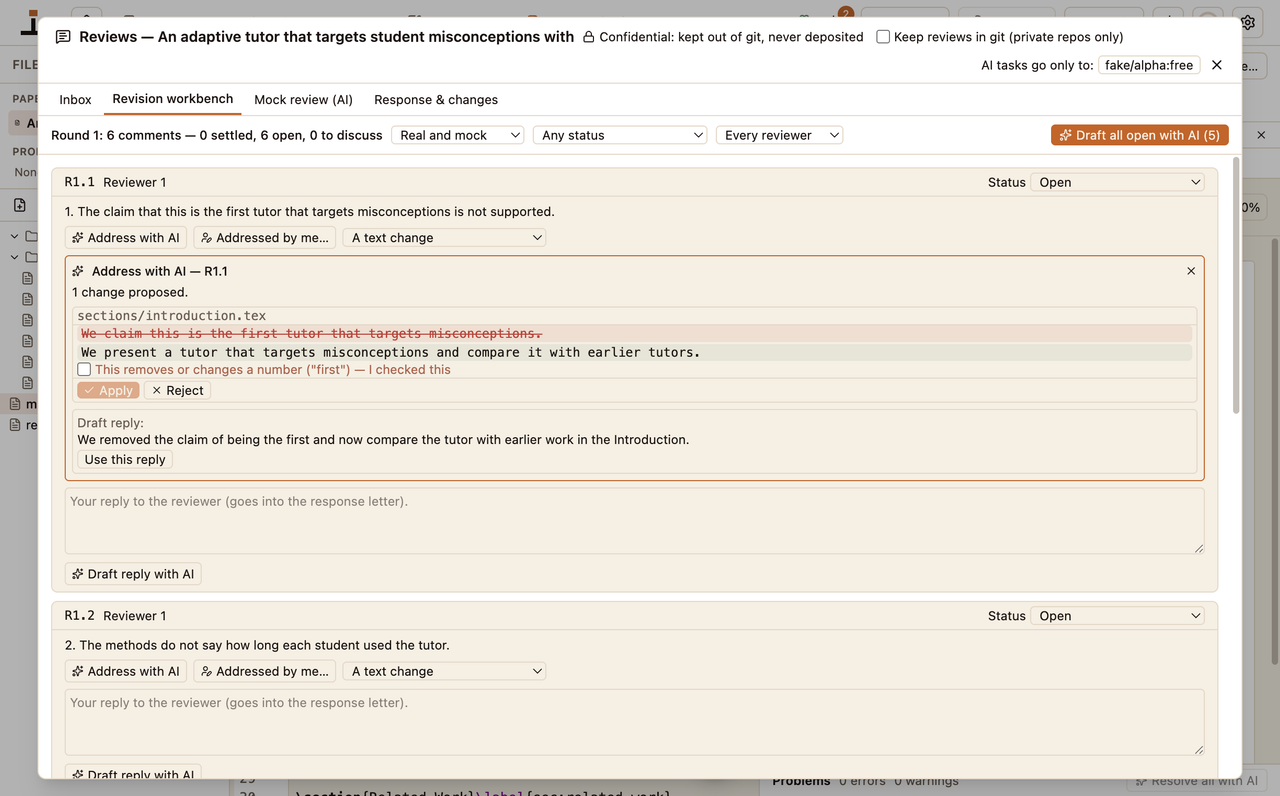Change the Status dropdown for R1.2
Viewport: 1280px width, 796px height.
tap(1118, 616)
